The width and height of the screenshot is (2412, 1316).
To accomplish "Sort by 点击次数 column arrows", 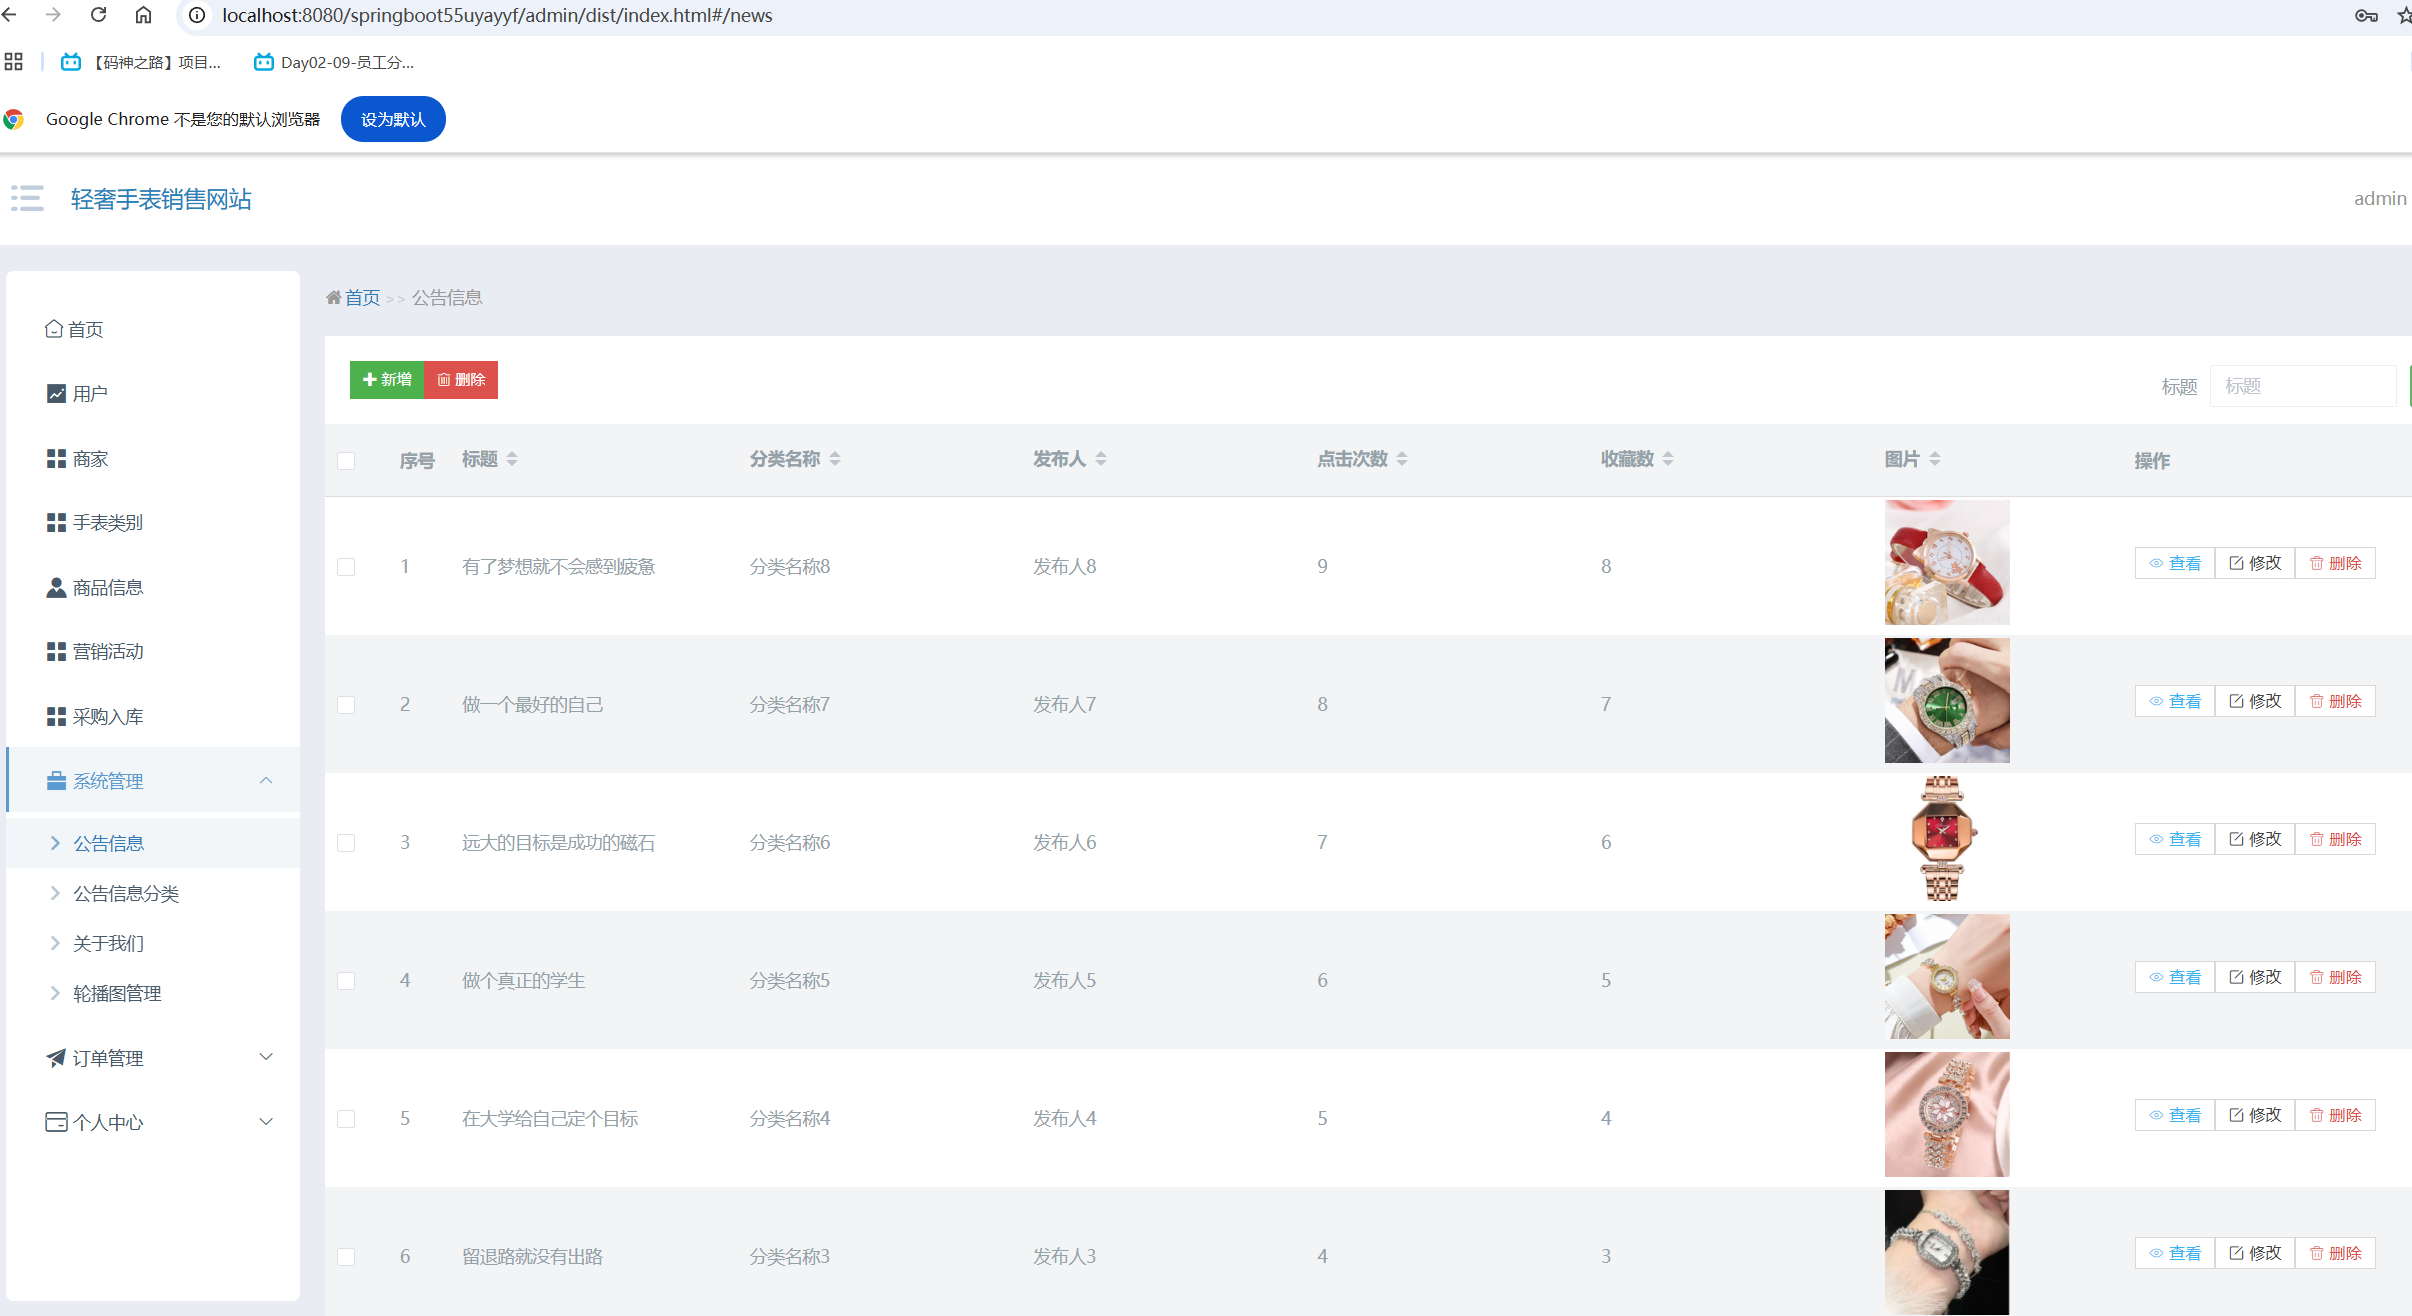I will pyautogui.click(x=1402, y=459).
